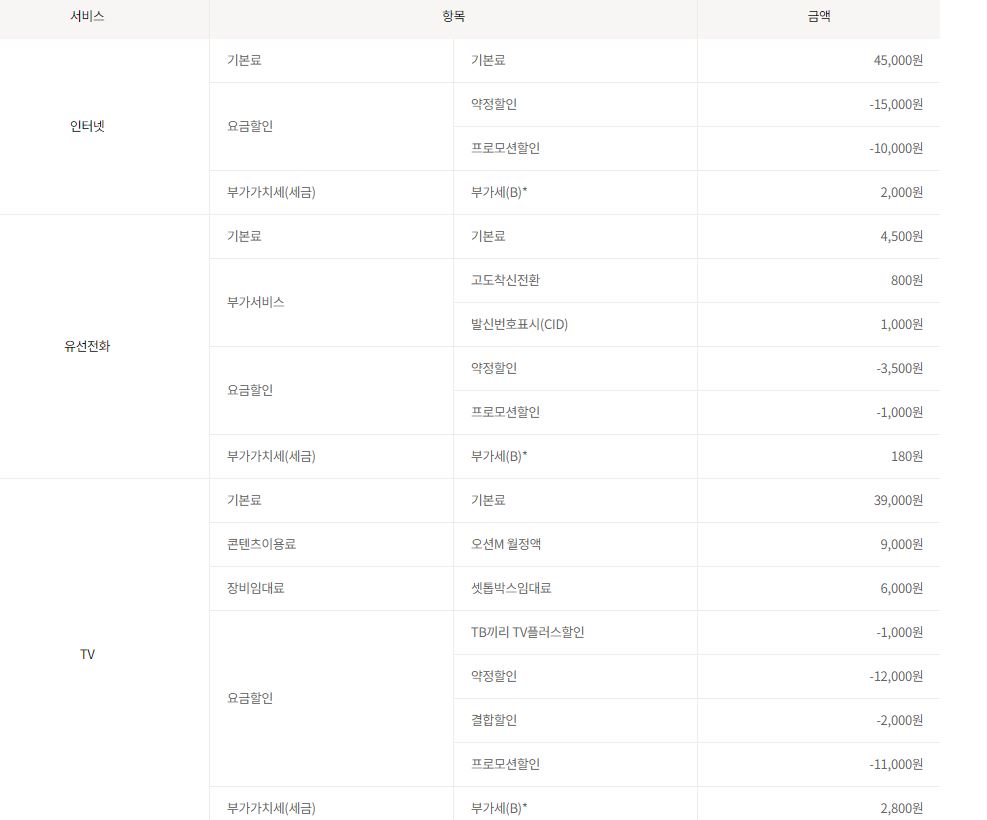Select the 셋톱박스임대료 entry
Viewport: 987px width, 820px height.
click(x=511, y=588)
